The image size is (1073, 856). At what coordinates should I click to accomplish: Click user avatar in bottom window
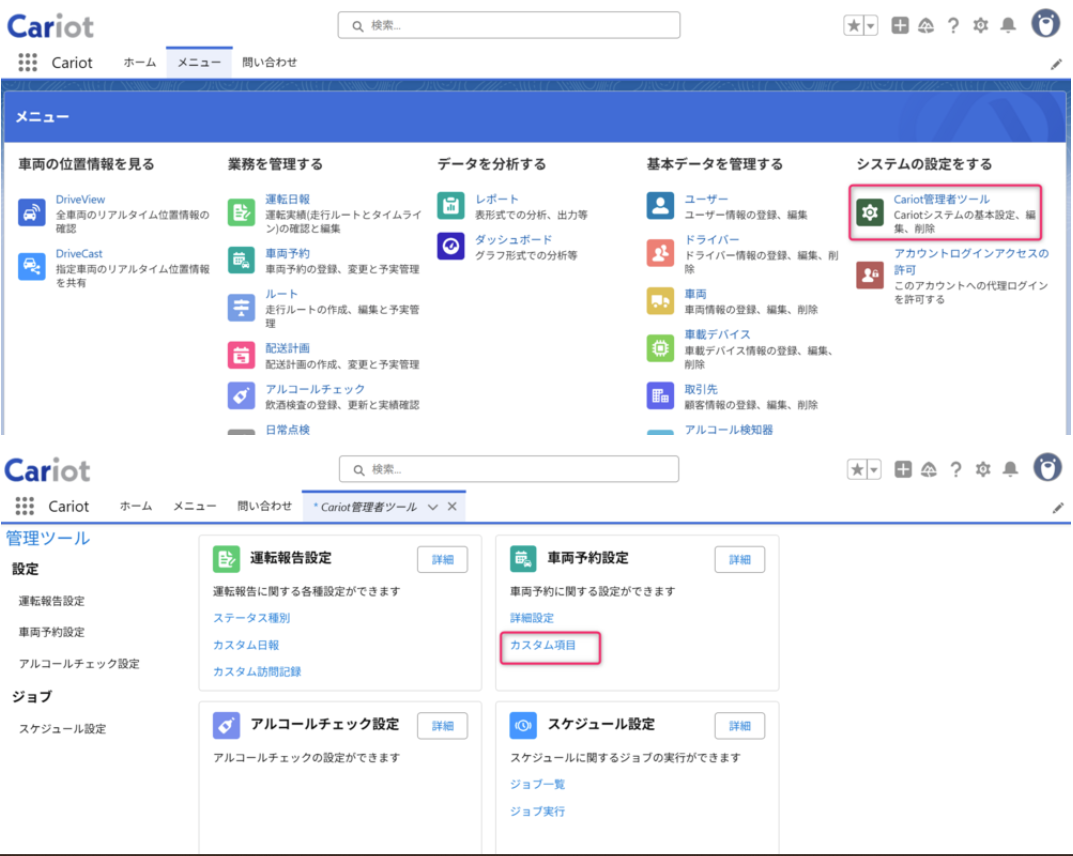click(x=1047, y=468)
